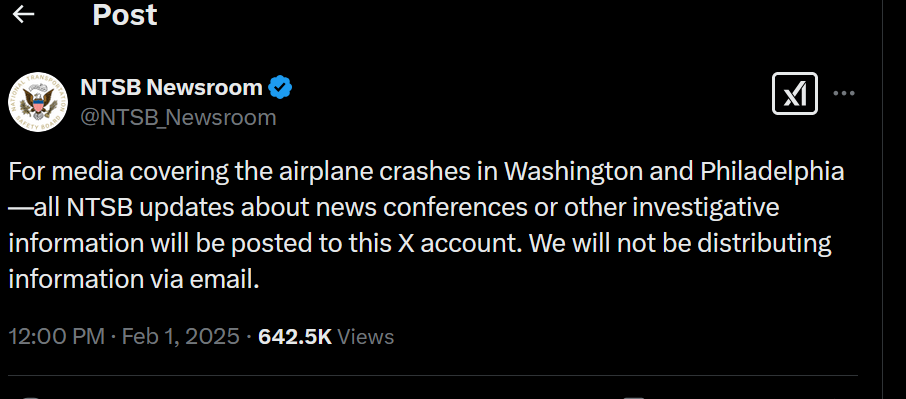Click 'We will not be distributing' sentence

(680, 245)
